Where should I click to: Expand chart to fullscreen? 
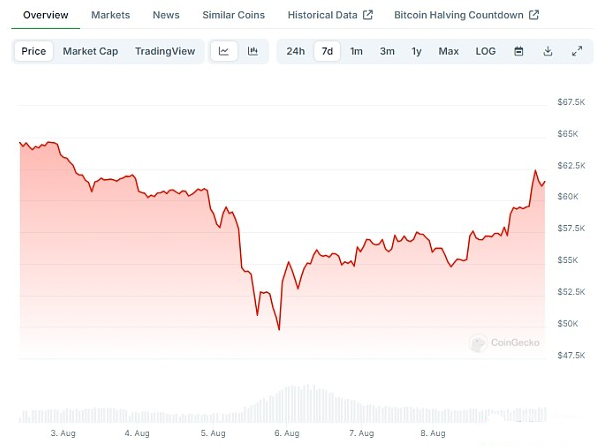[577, 51]
